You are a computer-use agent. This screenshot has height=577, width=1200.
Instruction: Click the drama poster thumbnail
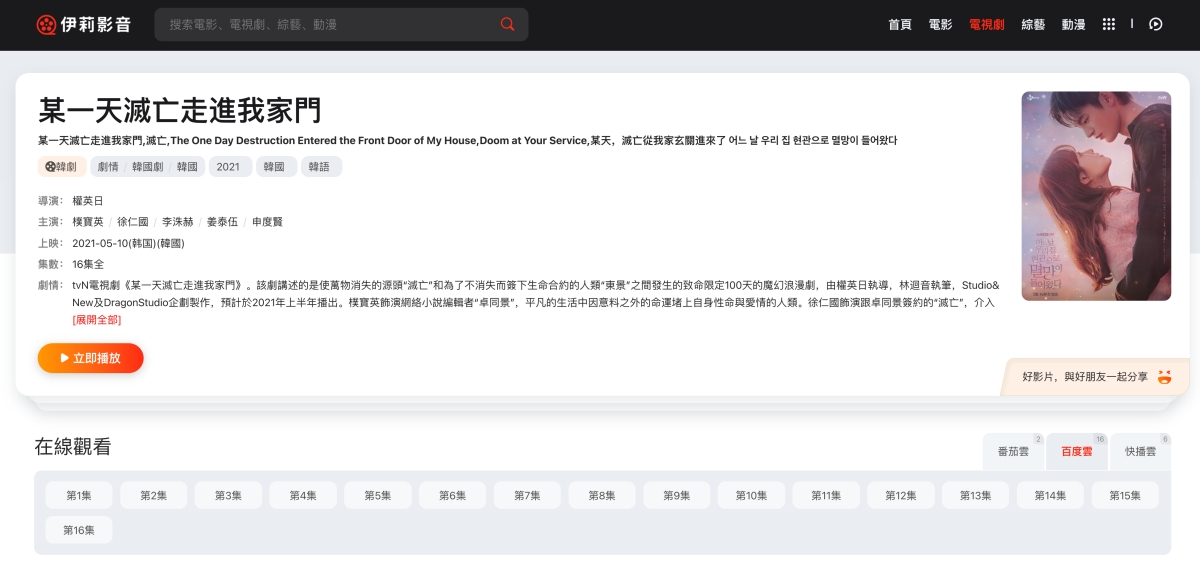pyautogui.click(x=1096, y=196)
